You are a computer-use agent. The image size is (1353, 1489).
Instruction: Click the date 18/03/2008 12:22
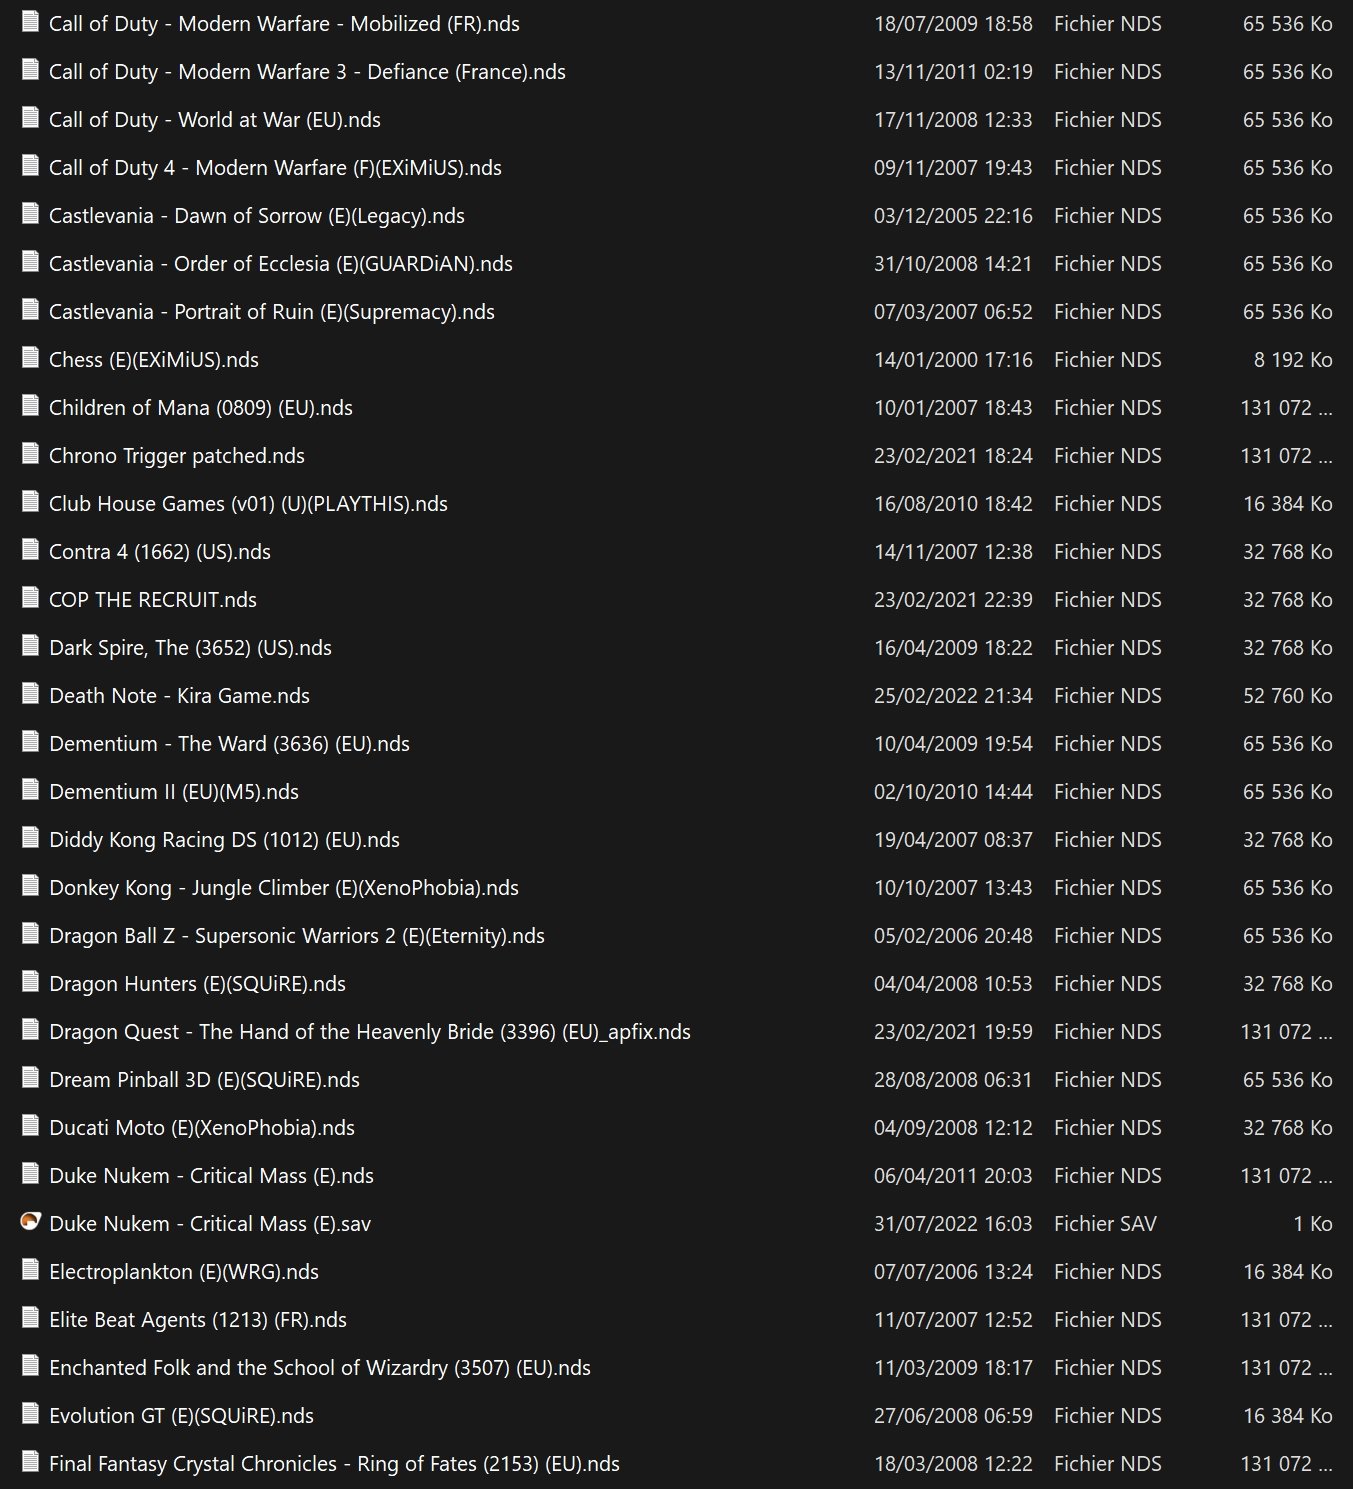click(x=953, y=1464)
